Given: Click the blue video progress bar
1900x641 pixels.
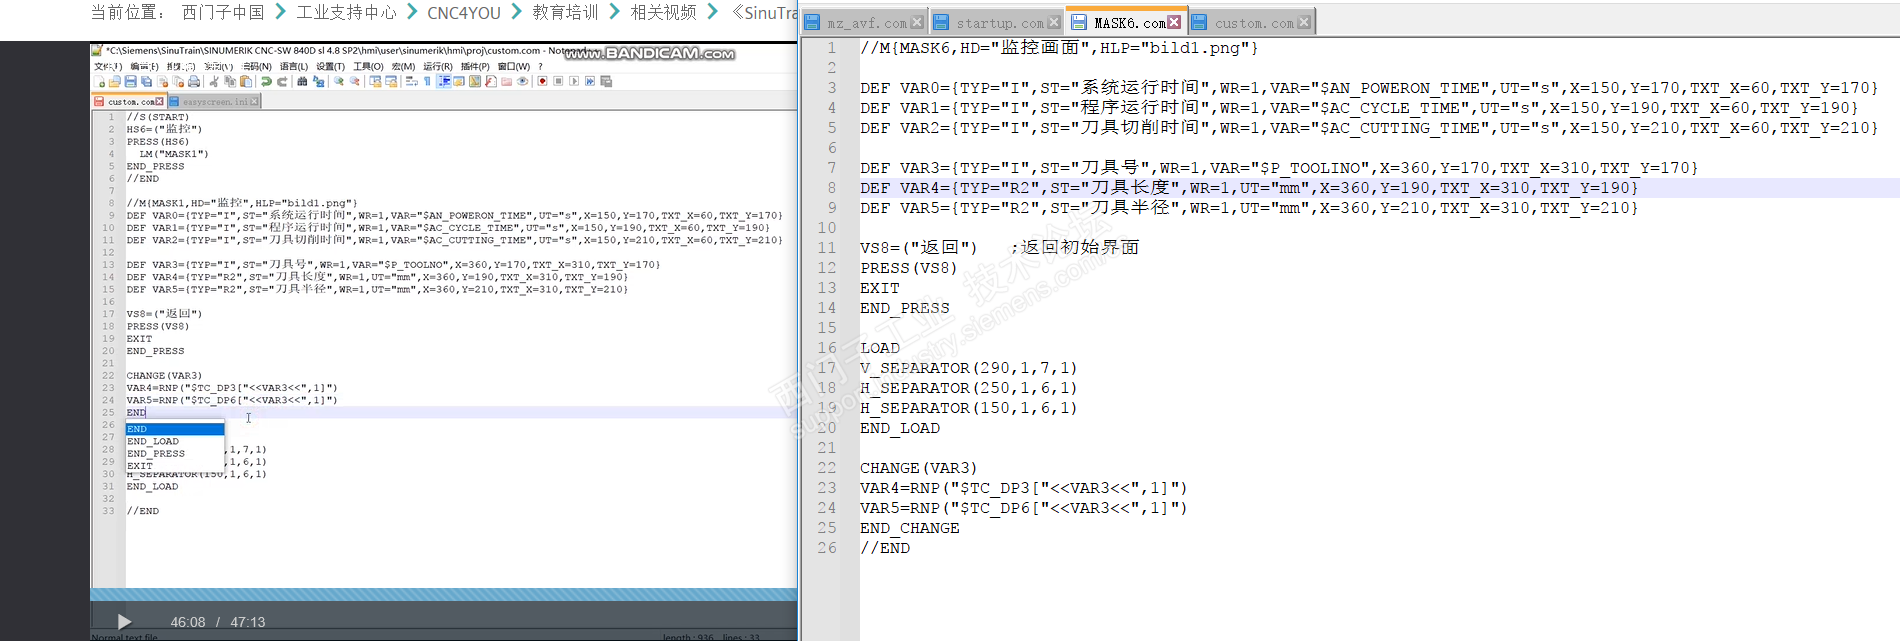Looking at the screenshot, I should tap(443, 594).
